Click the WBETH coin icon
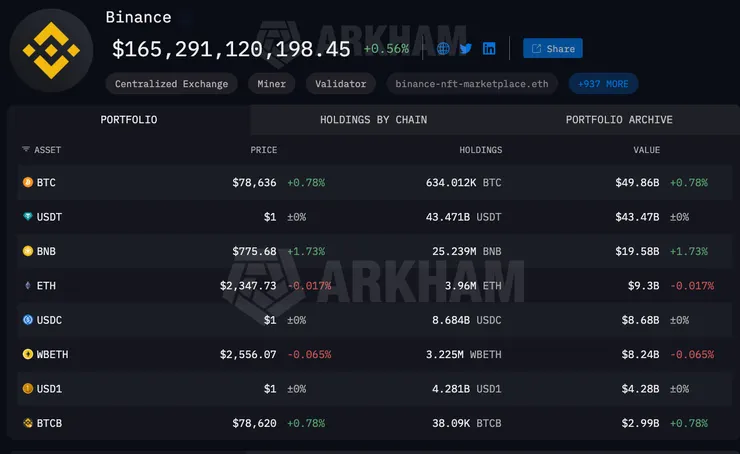The width and height of the screenshot is (740, 454). [x=28, y=354]
